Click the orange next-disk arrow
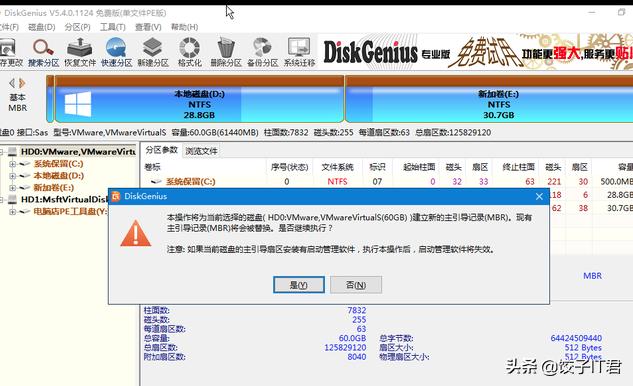The height and width of the screenshot is (386, 633). 22,83
